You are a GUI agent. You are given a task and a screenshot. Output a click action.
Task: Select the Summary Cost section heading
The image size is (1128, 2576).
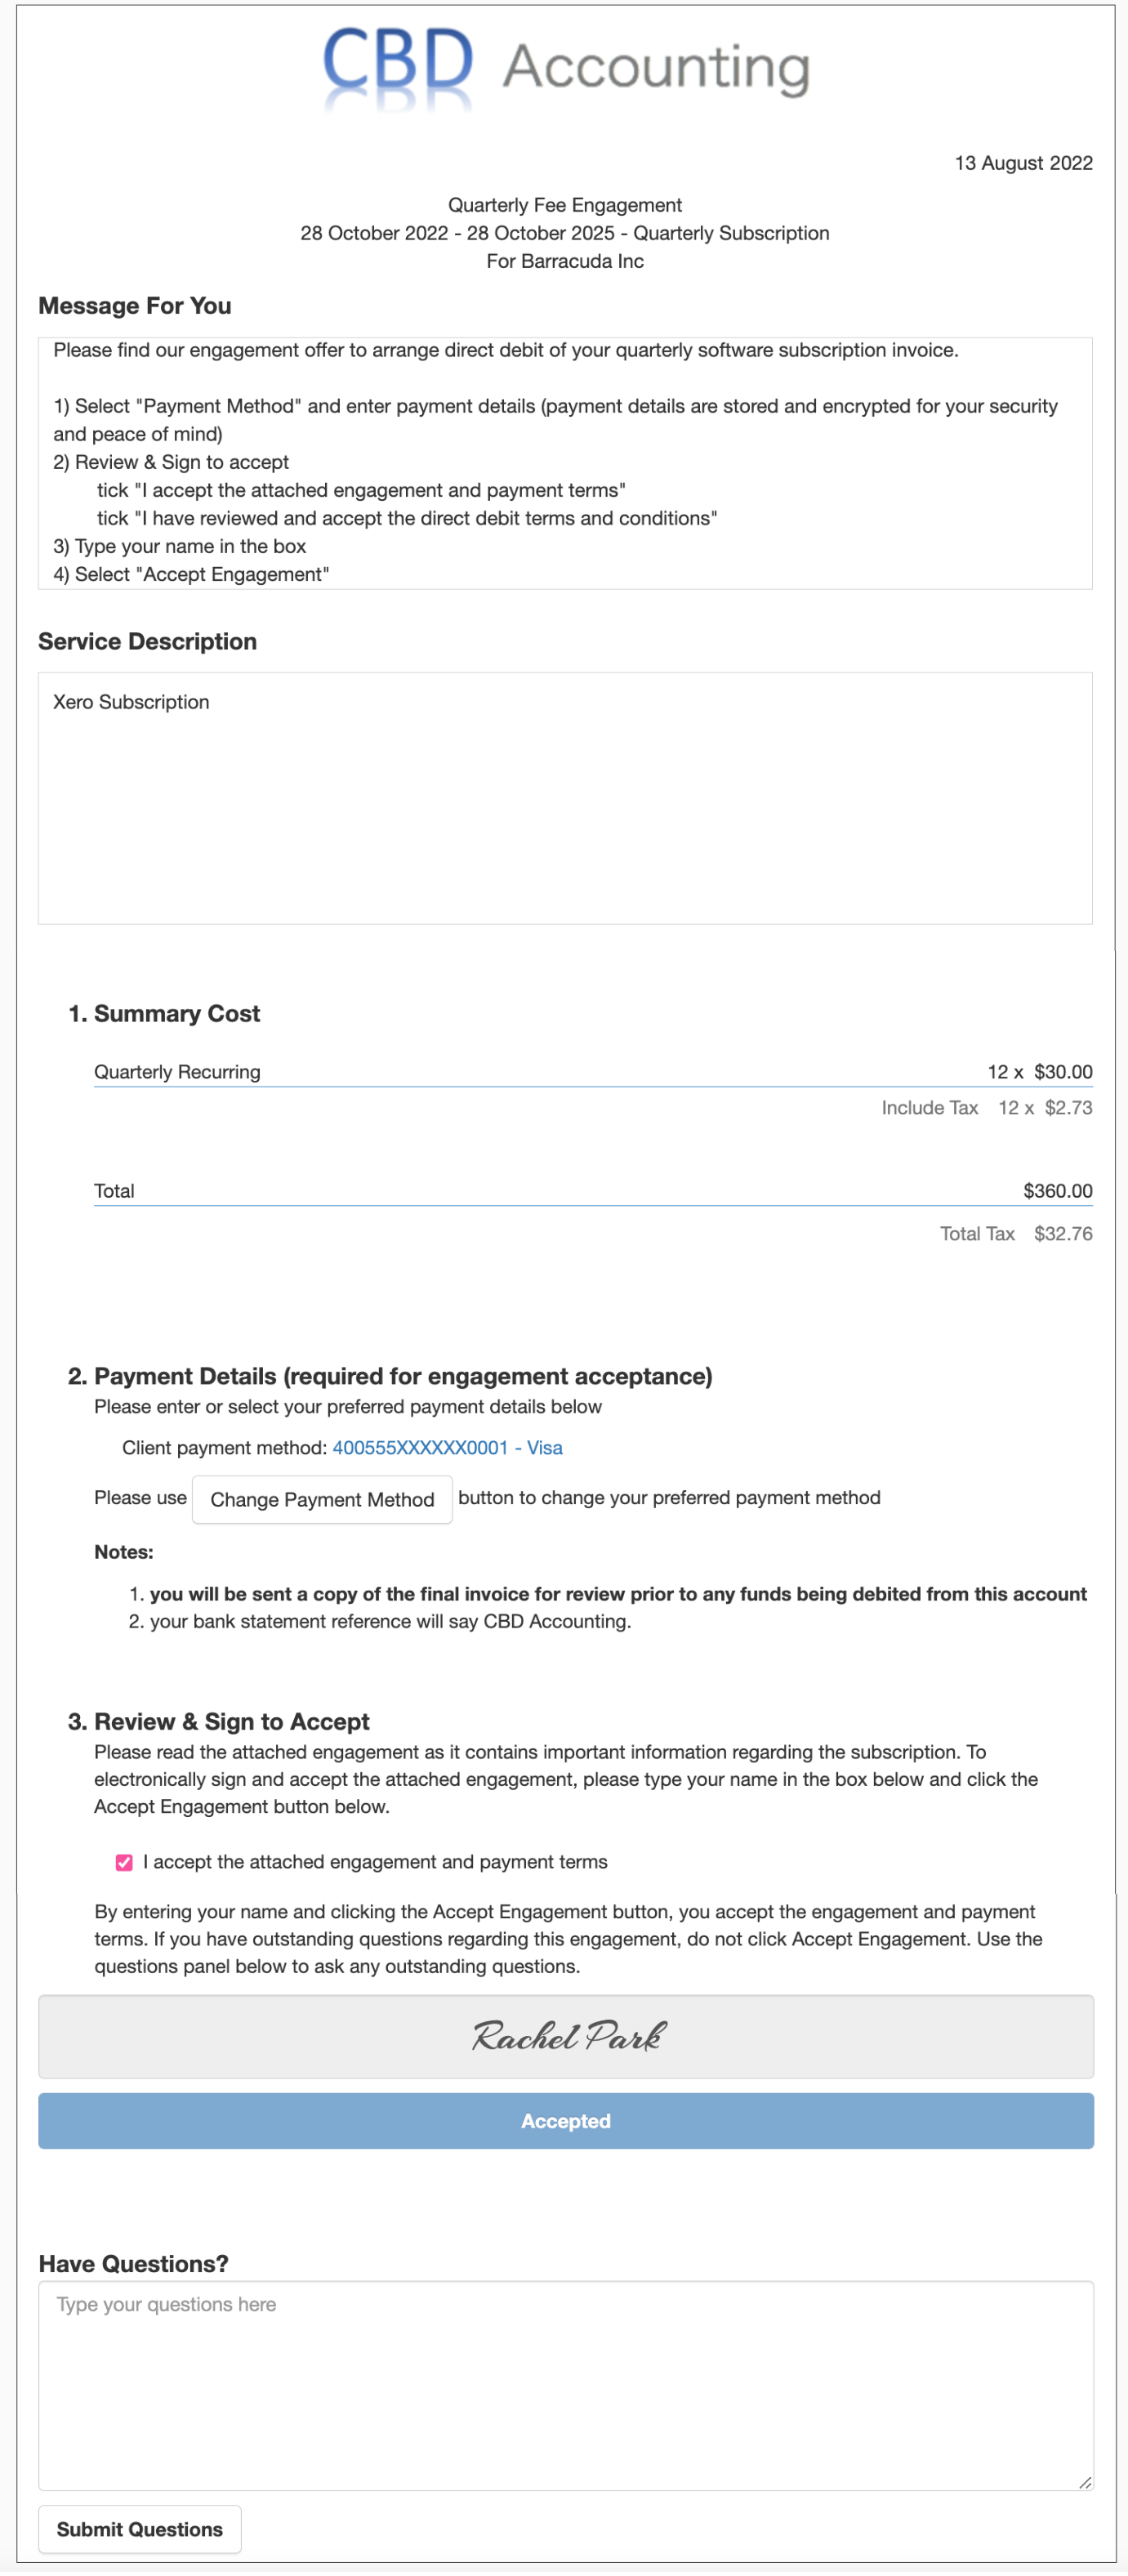click(x=163, y=1013)
